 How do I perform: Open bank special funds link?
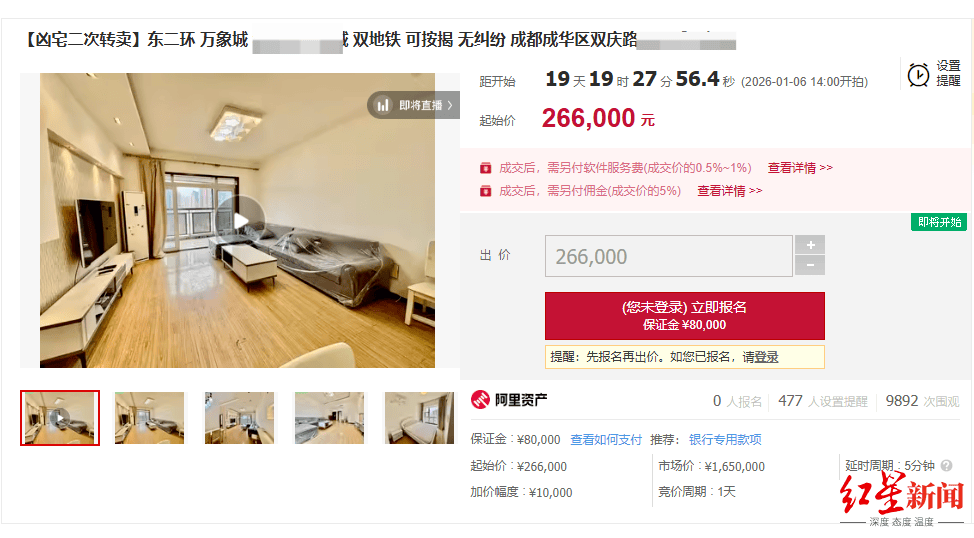point(725,440)
